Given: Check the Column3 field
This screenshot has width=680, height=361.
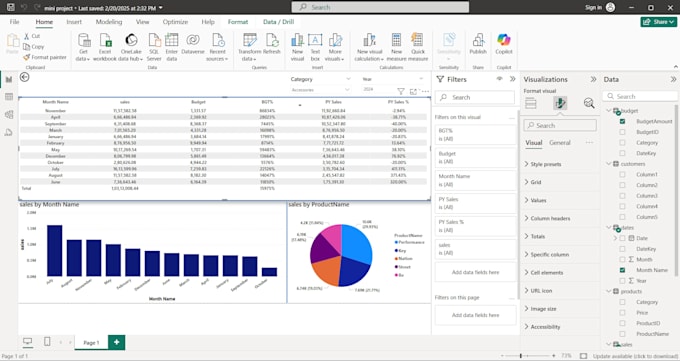Looking at the screenshot, I should coord(622,196).
